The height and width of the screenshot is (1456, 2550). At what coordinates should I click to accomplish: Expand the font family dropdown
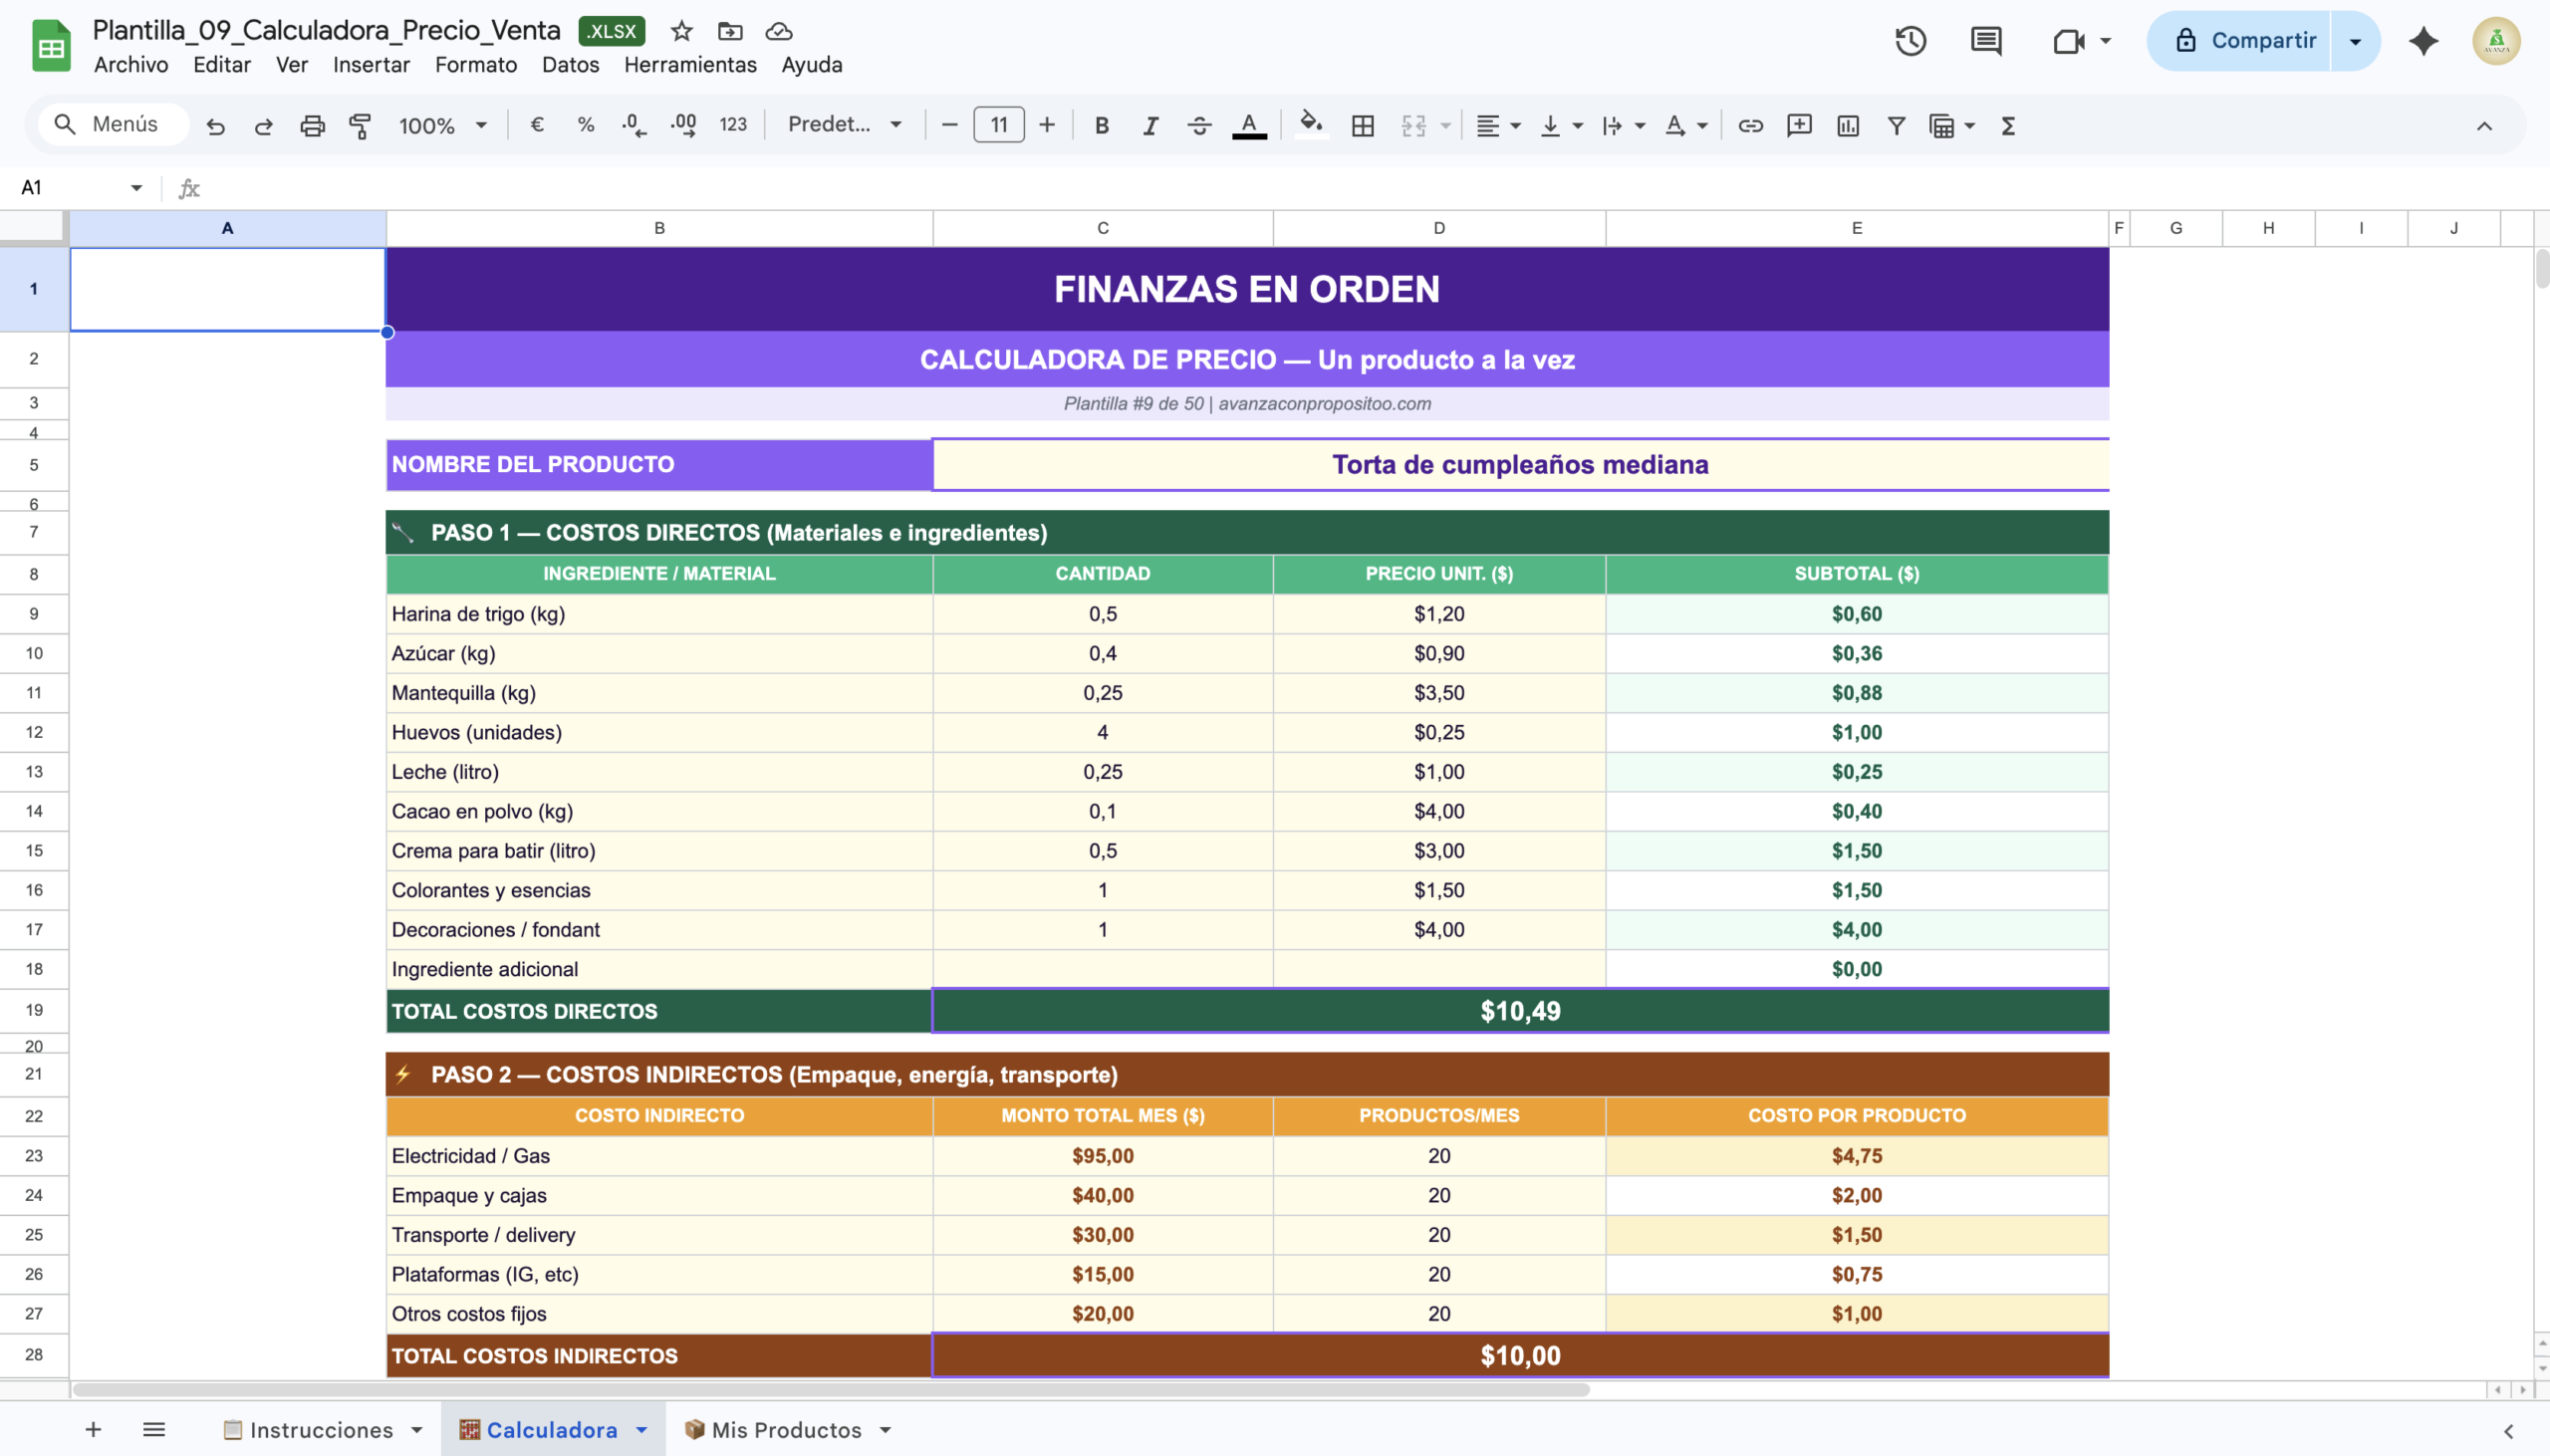click(x=845, y=125)
